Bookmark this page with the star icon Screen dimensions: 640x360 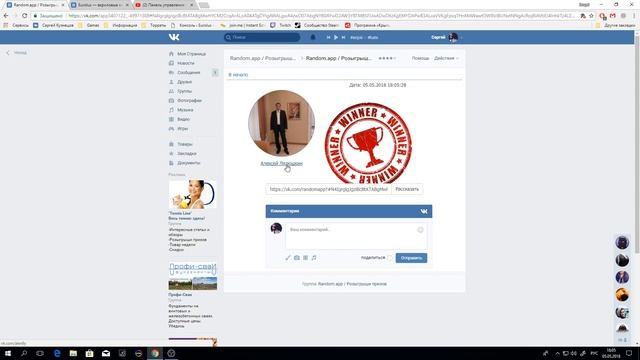point(591,16)
